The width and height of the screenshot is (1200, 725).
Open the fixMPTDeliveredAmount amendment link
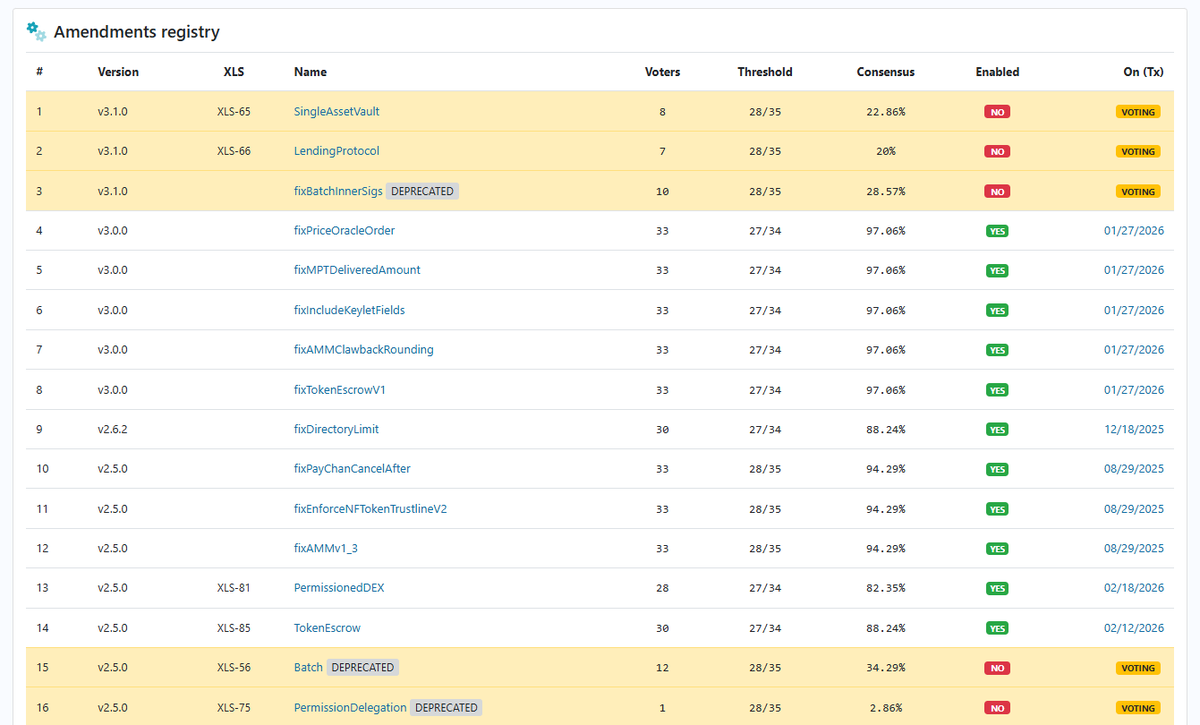(357, 270)
